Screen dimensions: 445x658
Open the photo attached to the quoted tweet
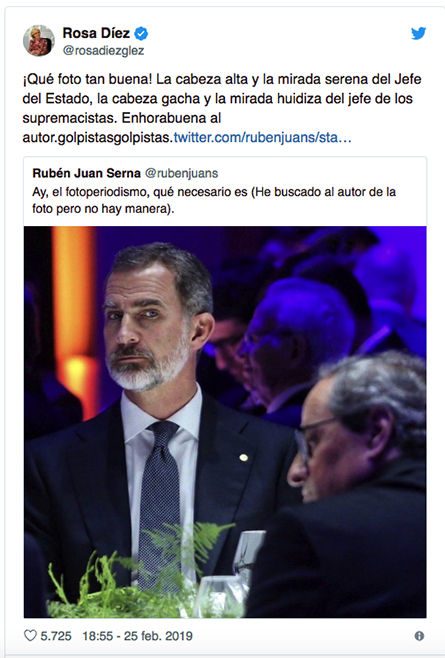point(225,422)
